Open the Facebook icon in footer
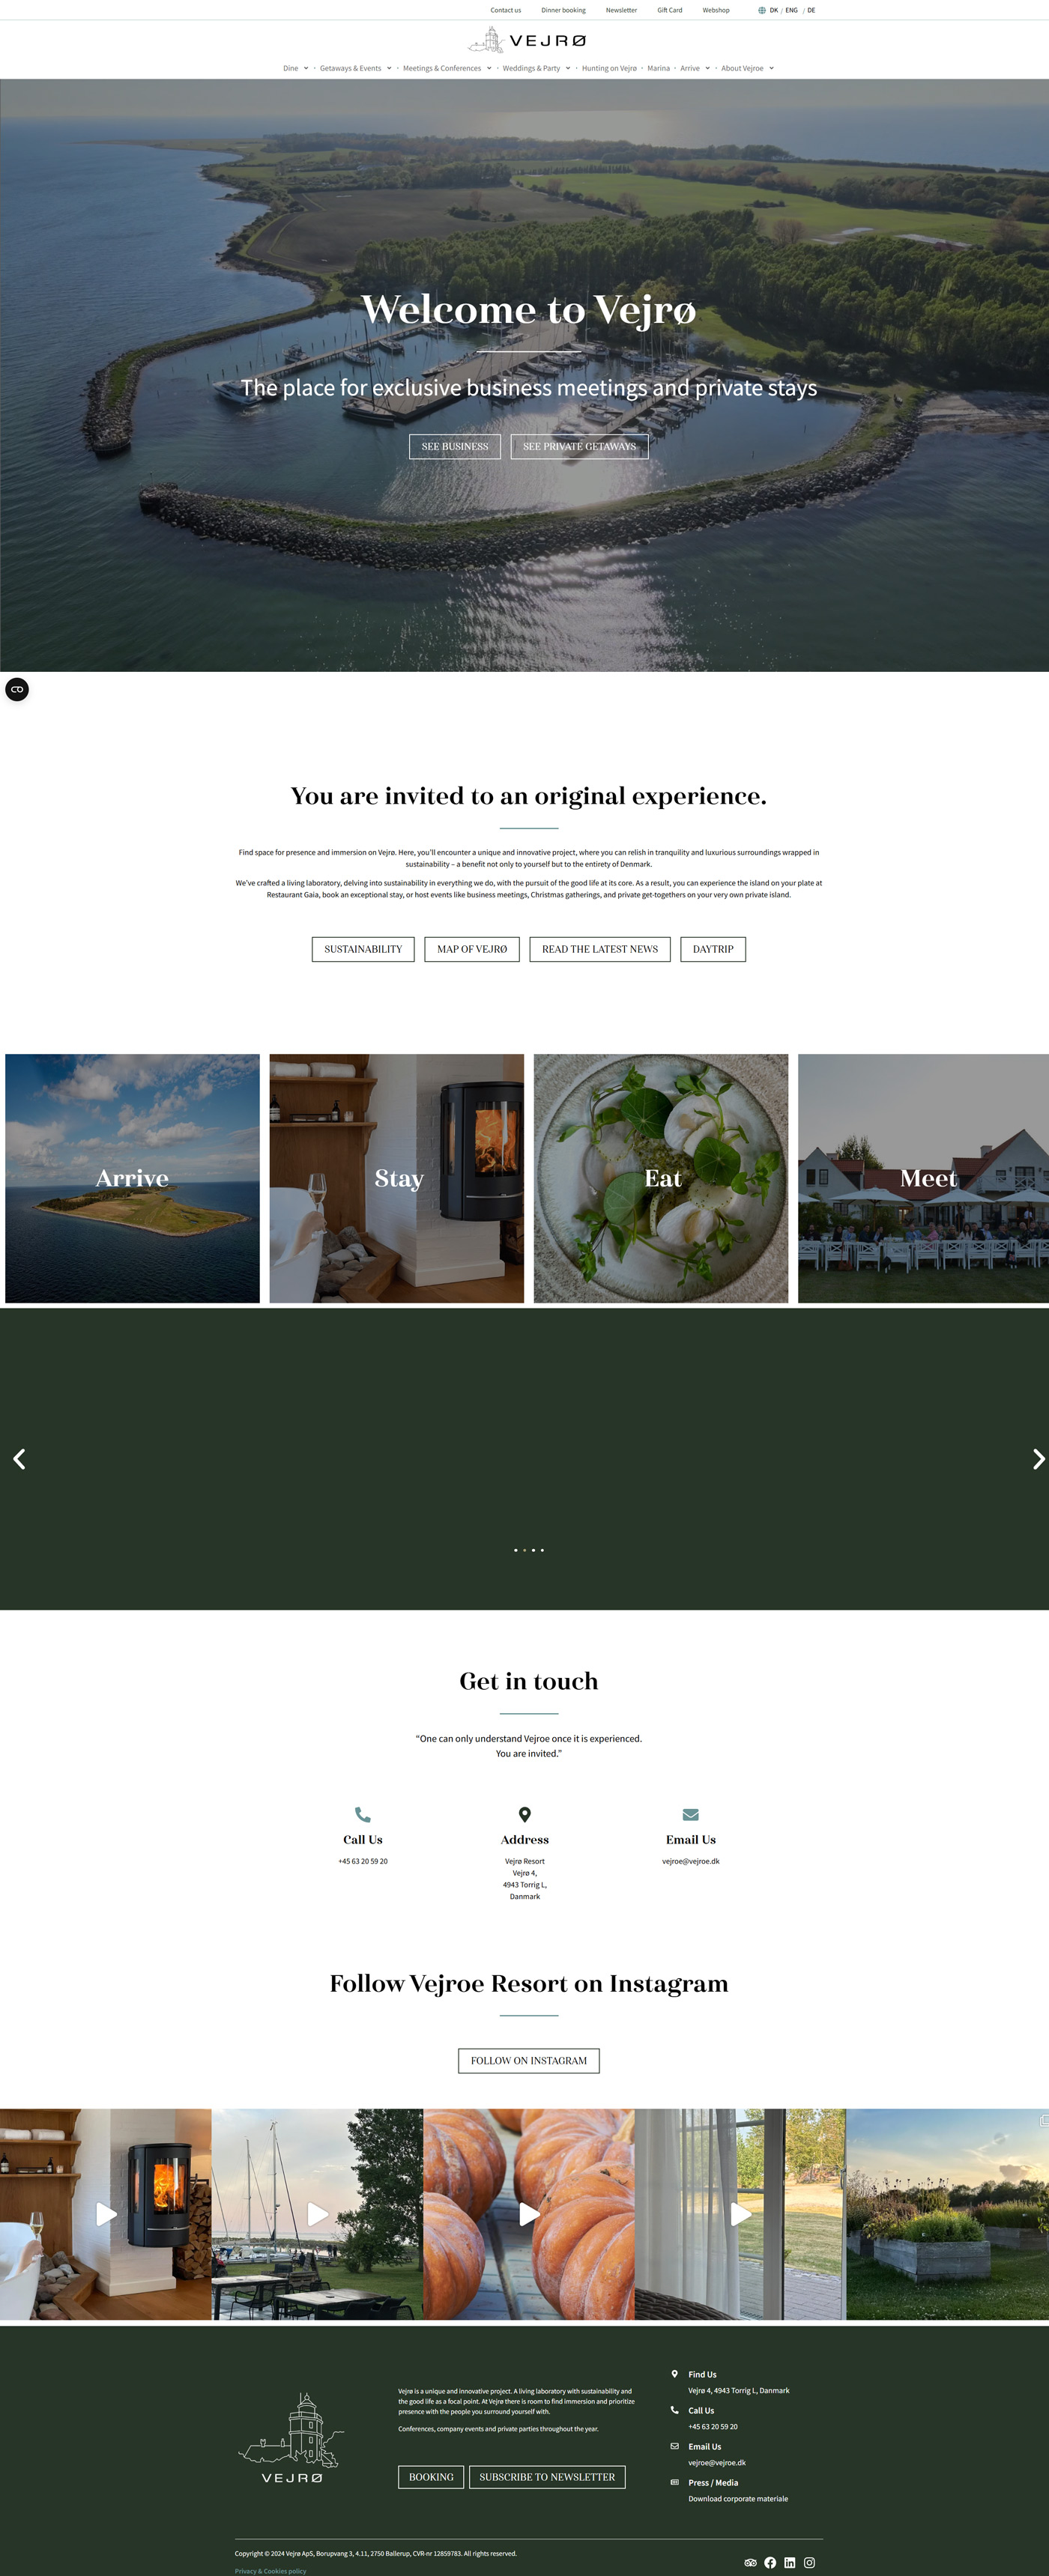The height and width of the screenshot is (2576, 1049). [770, 2562]
